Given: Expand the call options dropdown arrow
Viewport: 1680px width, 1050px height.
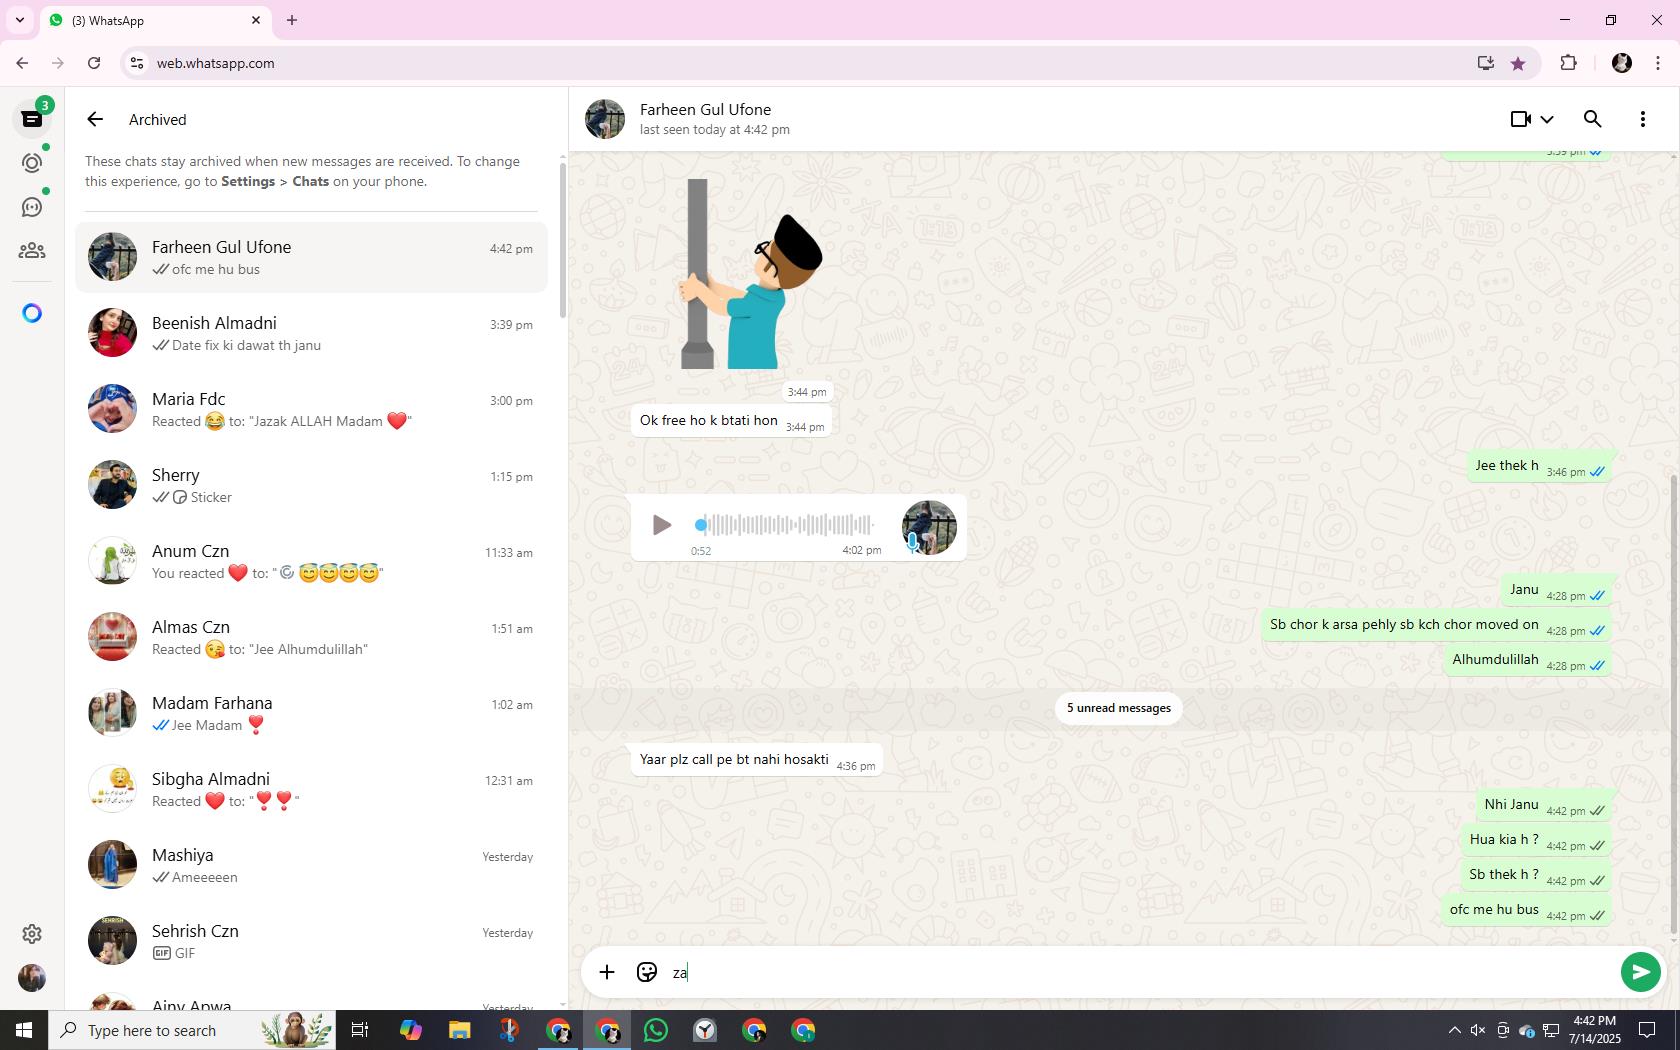Looking at the screenshot, I should [1547, 119].
